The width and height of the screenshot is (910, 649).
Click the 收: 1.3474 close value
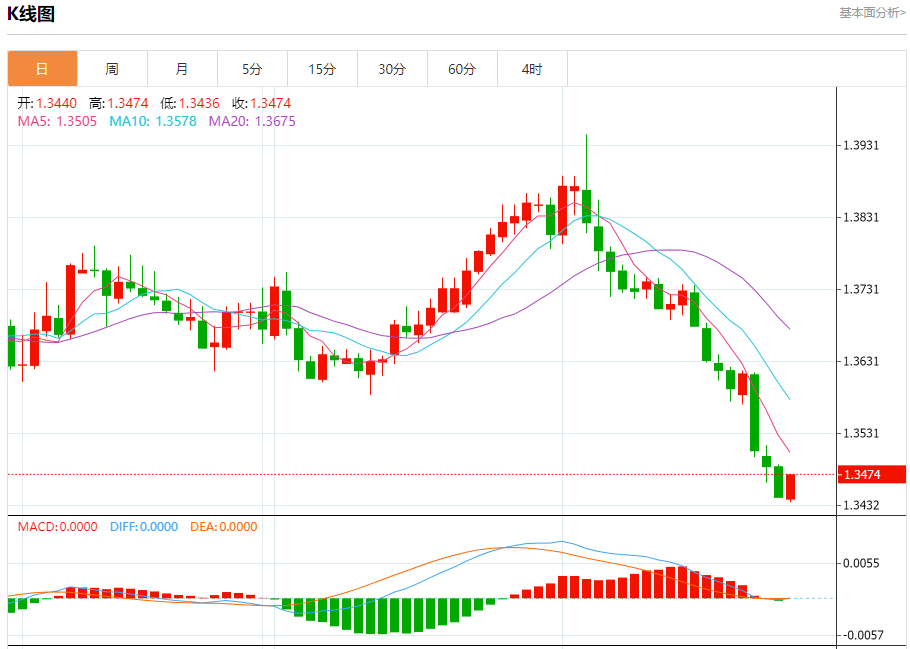(x=261, y=103)
